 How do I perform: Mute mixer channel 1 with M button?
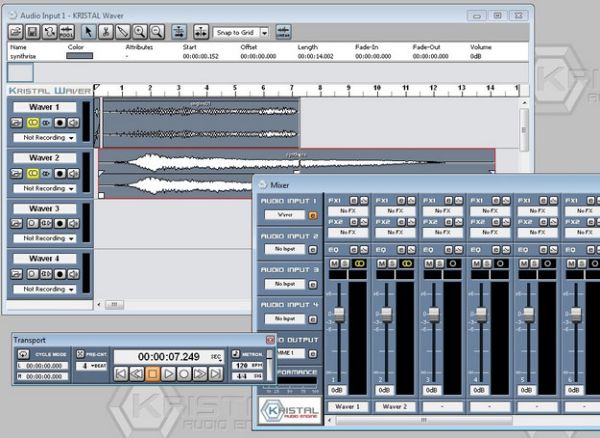click(334, 264)
